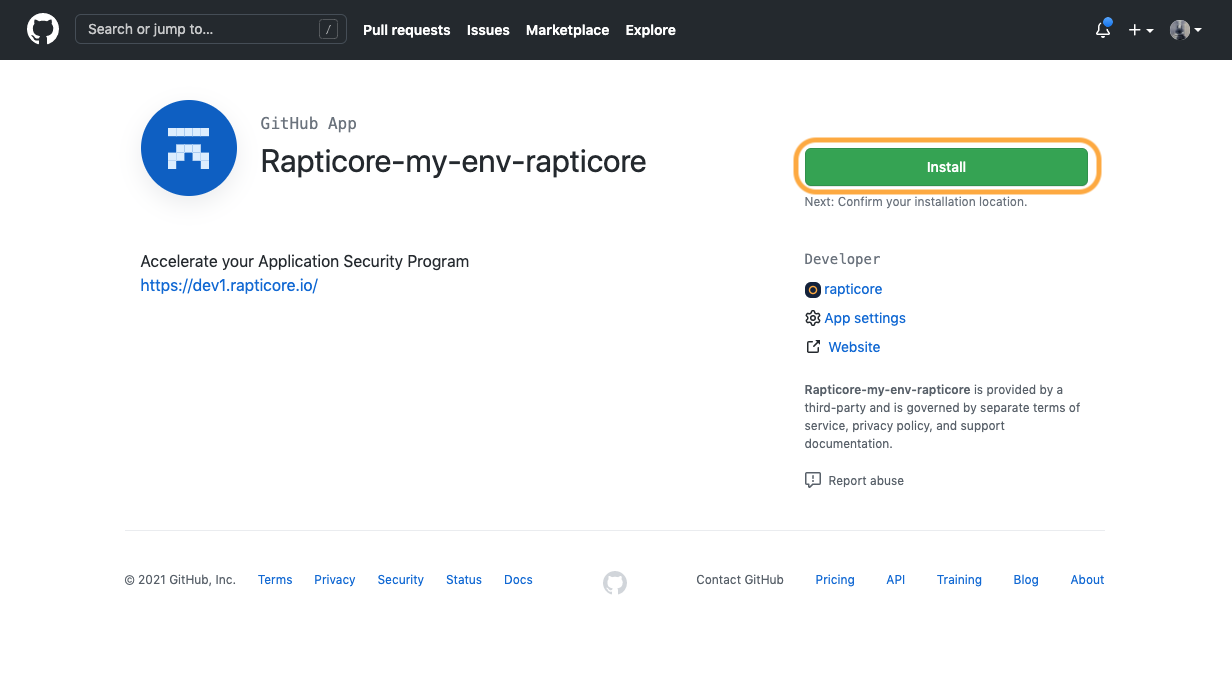Screen dimensions: 1232x693
Task: Open Explore from header
Action: click(x=651, y=30)
